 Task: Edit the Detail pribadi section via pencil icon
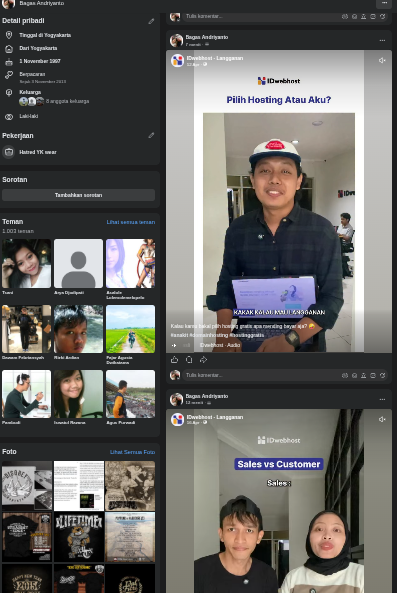tap(151, 21)
